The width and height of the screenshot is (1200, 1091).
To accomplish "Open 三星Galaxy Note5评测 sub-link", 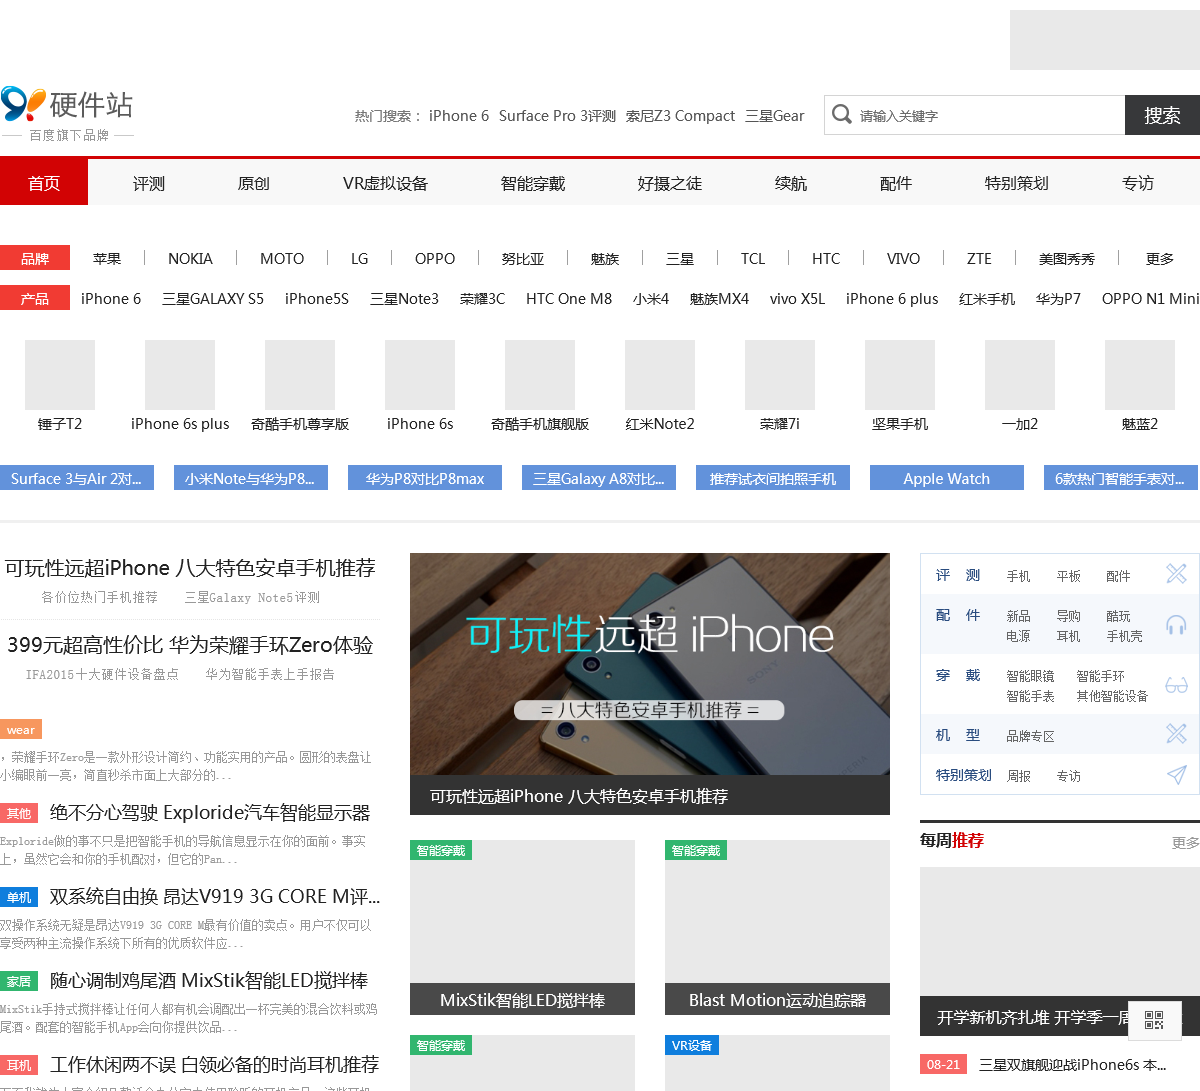I will [x=252, y=597].
